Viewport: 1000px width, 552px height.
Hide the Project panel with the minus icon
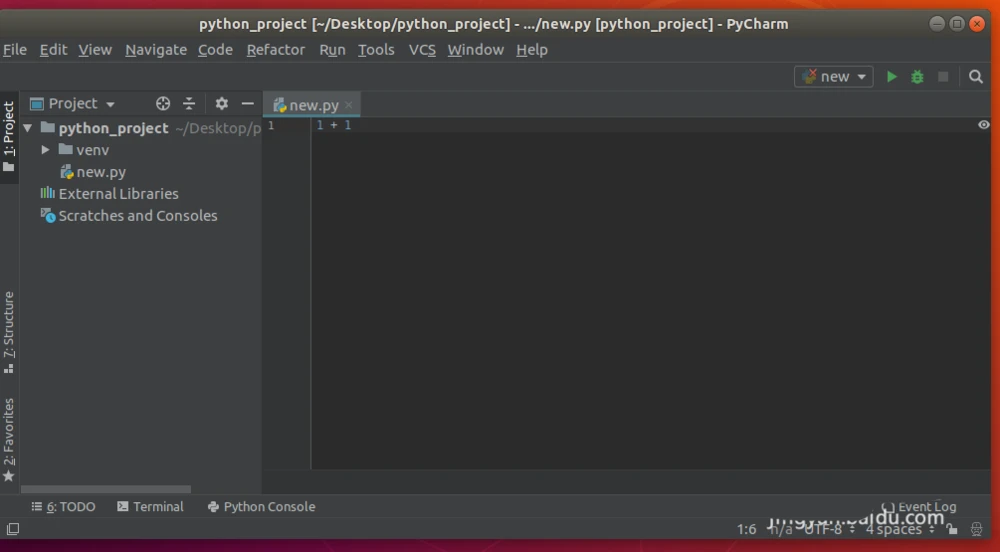coord(248,104)
